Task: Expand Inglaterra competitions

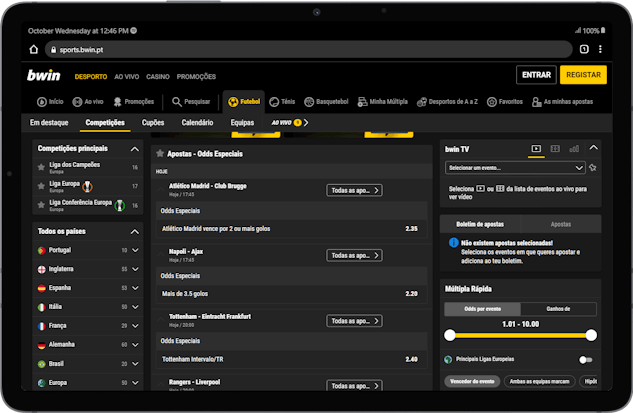Action: (x=135, y=269)
